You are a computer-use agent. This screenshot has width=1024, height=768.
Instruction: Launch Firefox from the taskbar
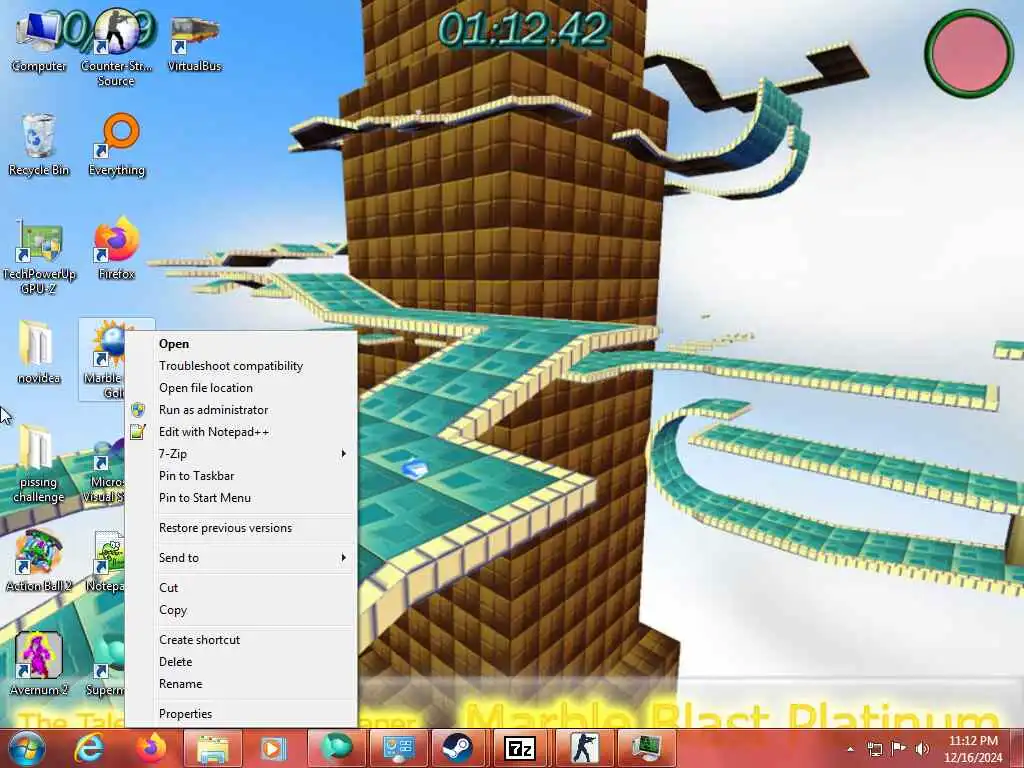(151, 748)
